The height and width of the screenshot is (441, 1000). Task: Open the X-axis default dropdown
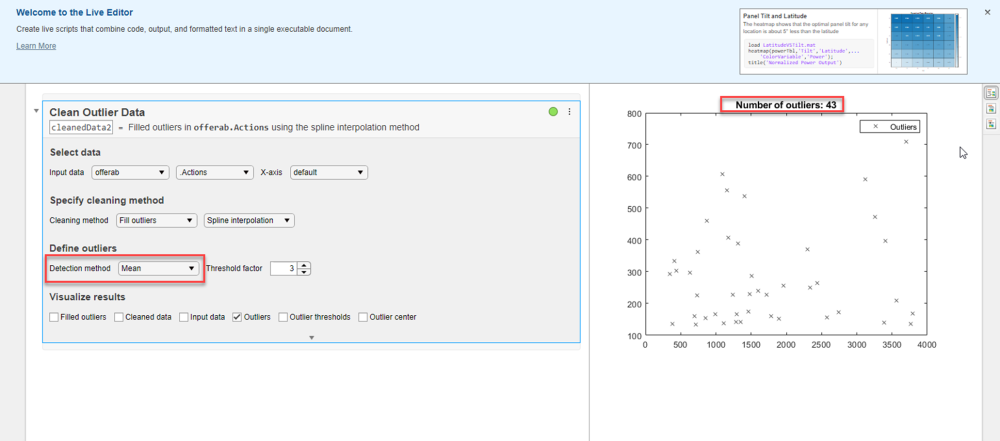click(328, 172)
